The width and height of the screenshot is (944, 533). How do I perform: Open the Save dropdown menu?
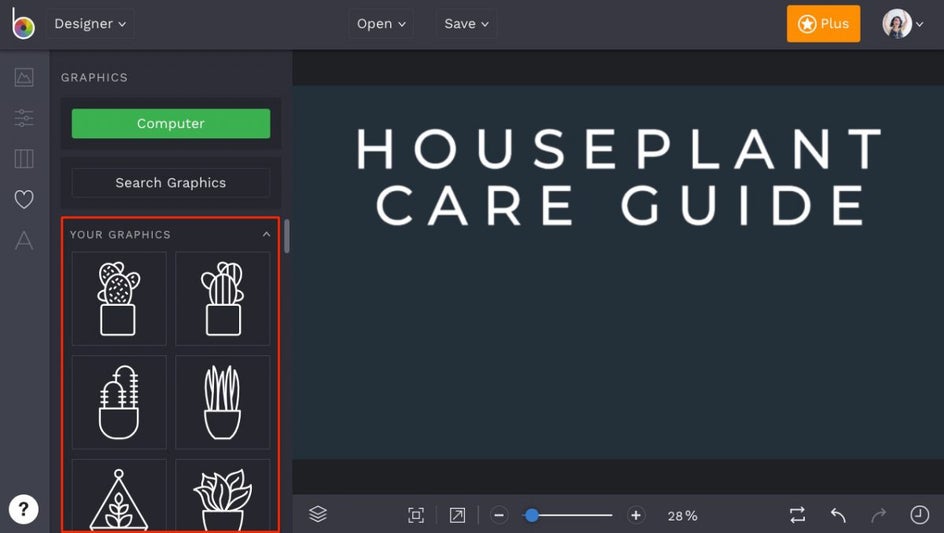467,24
